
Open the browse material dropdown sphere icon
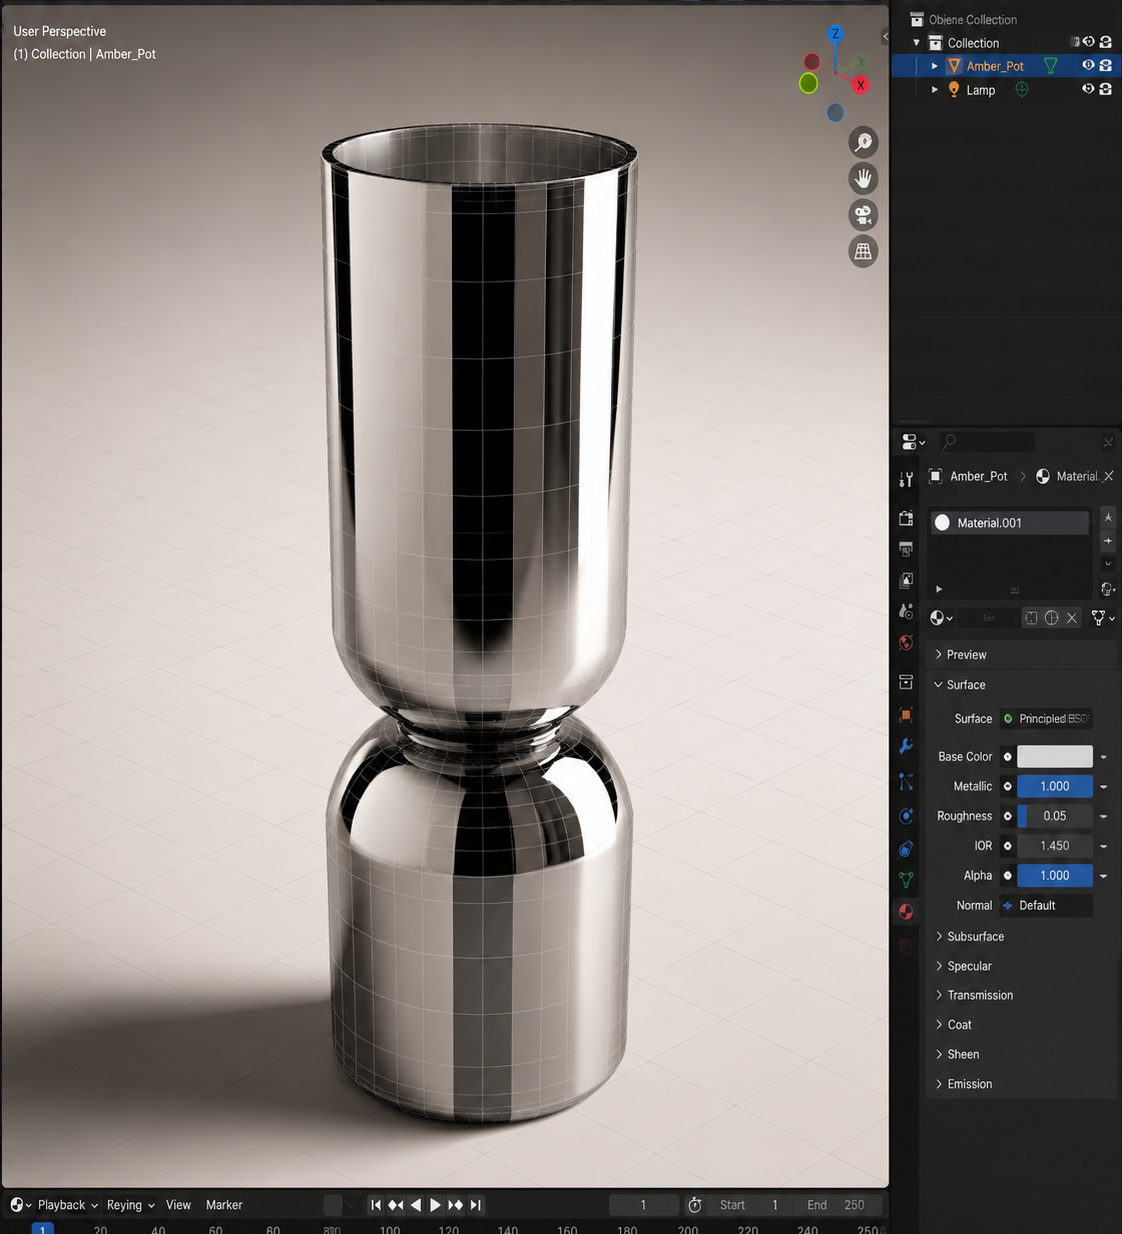click(x=941, y=618)
